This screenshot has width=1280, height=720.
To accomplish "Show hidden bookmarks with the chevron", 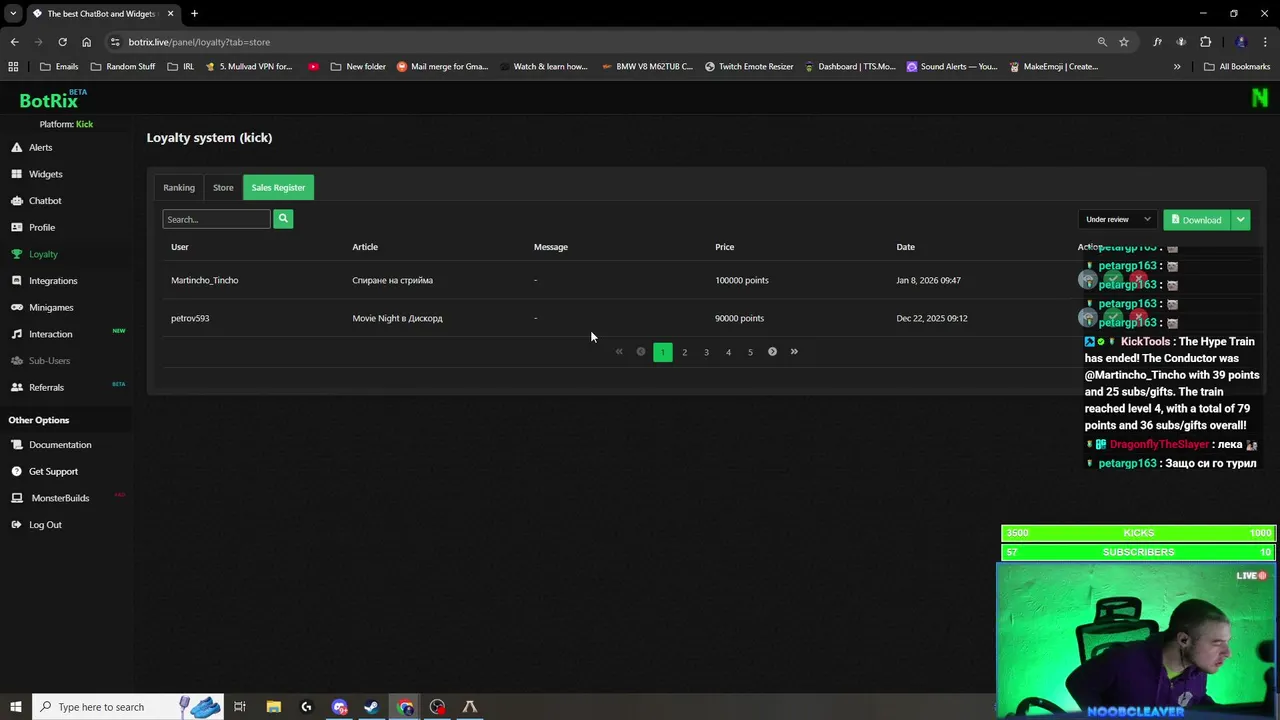I will (x=1177, y=67).
